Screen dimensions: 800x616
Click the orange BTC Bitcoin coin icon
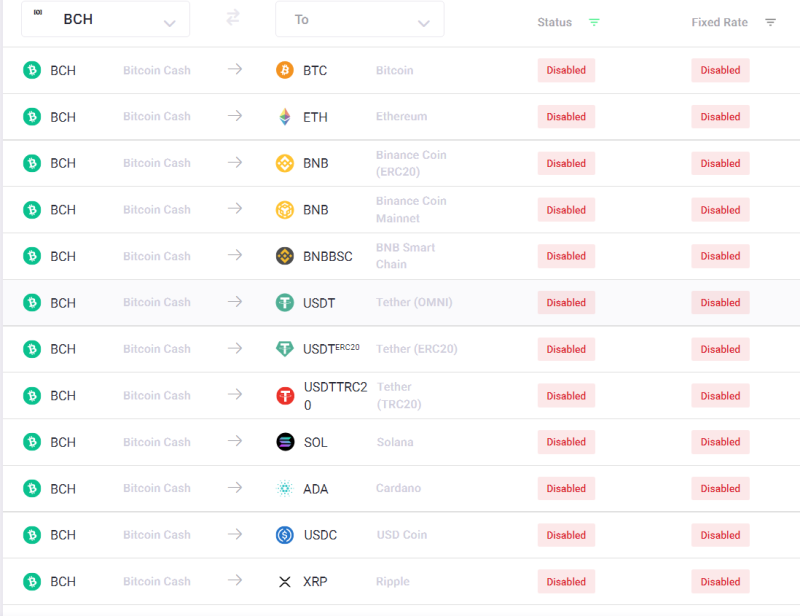click(285, 70)
